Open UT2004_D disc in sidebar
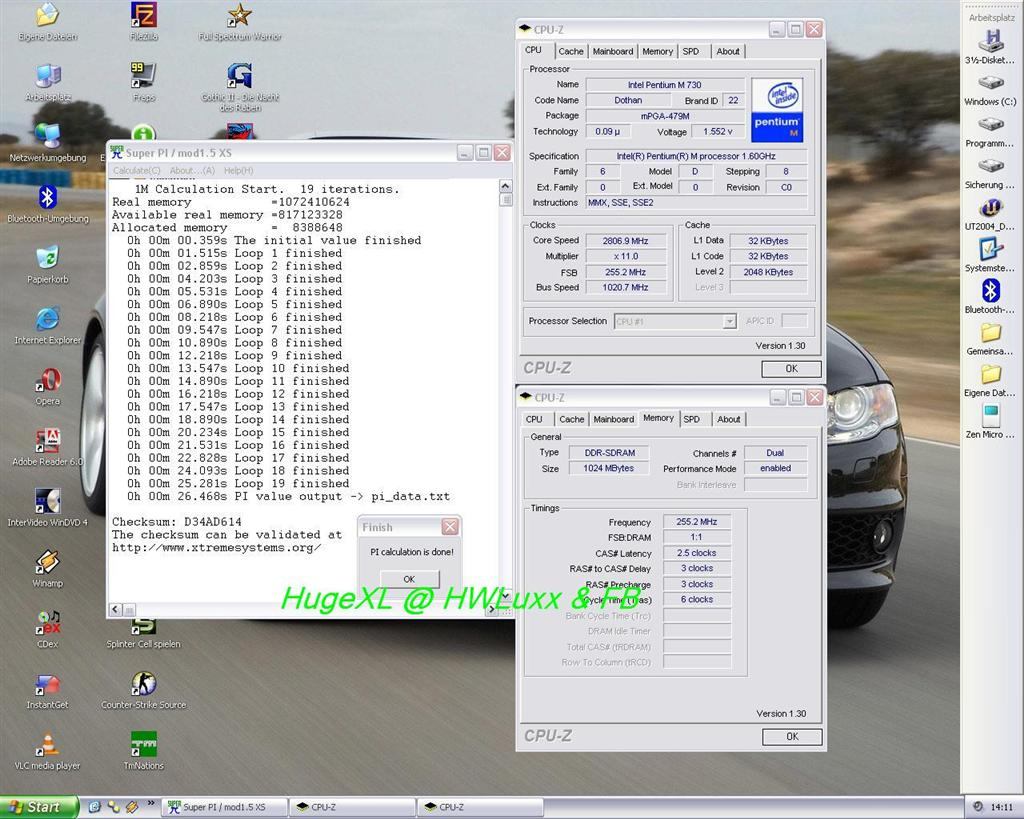 990,214
